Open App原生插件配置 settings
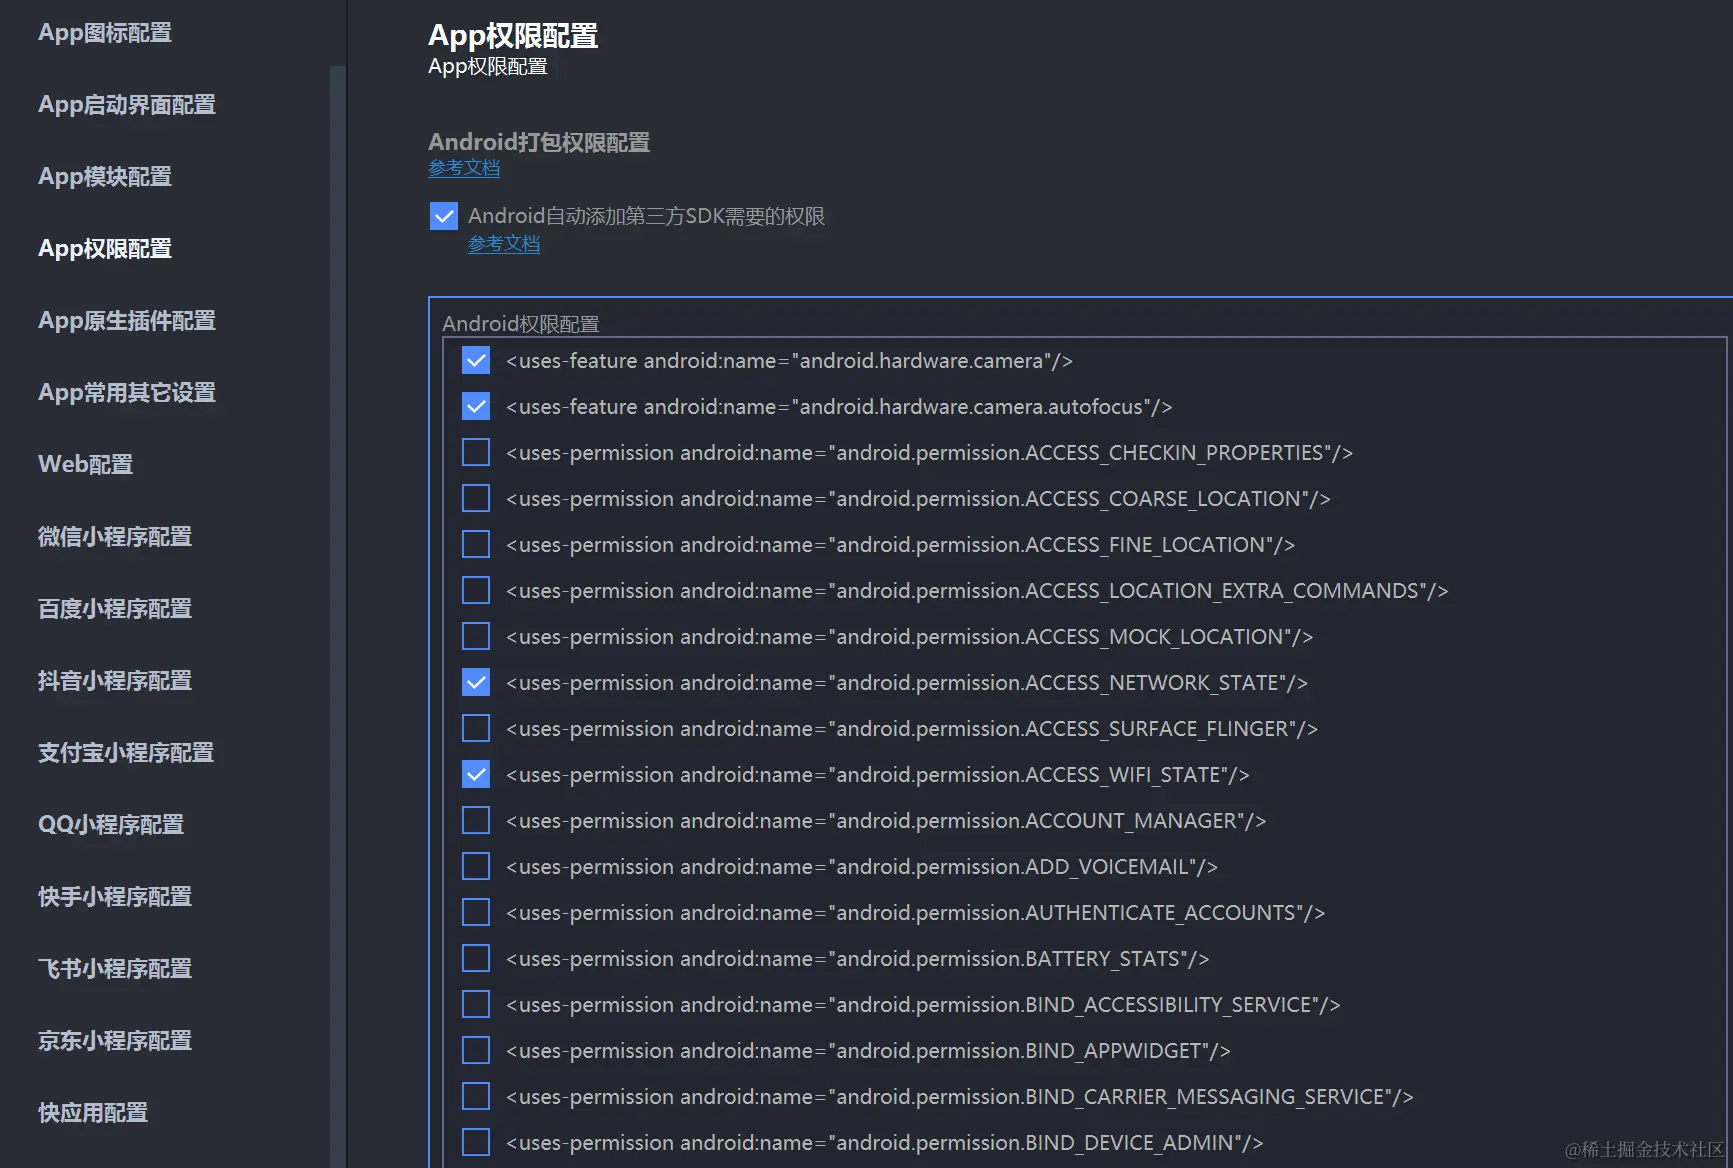The height and width of the screenshot is (1168, 1733). (x=126, y=320)
